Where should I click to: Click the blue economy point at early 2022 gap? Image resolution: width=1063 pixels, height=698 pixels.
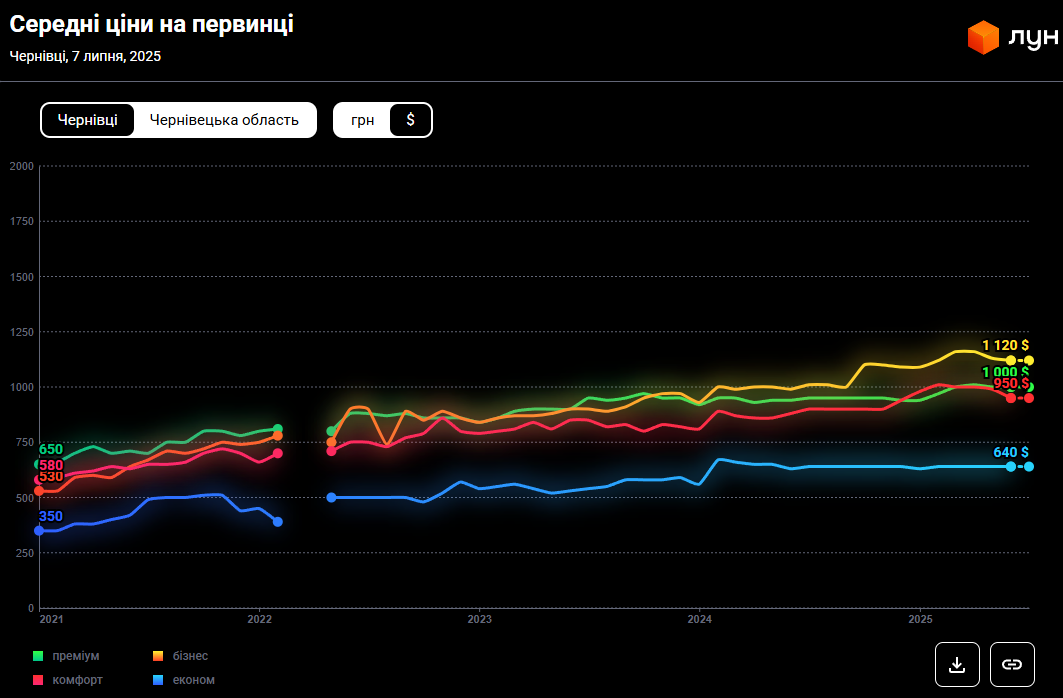point(277,522)
